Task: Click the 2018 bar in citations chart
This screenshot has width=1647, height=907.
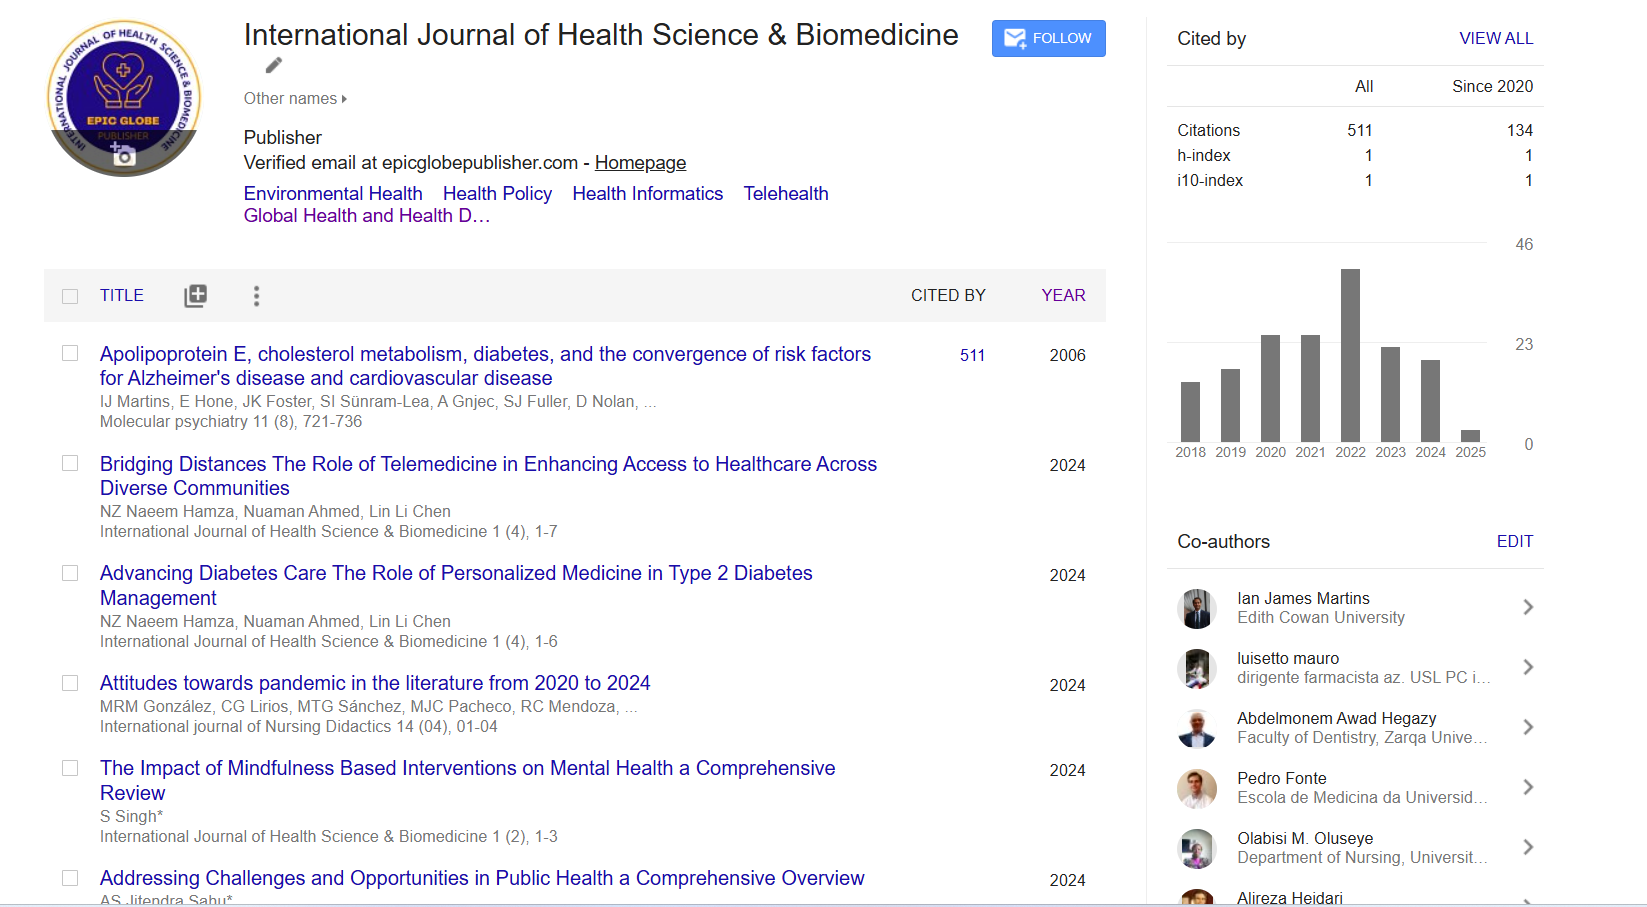Action: (1190, 412)
